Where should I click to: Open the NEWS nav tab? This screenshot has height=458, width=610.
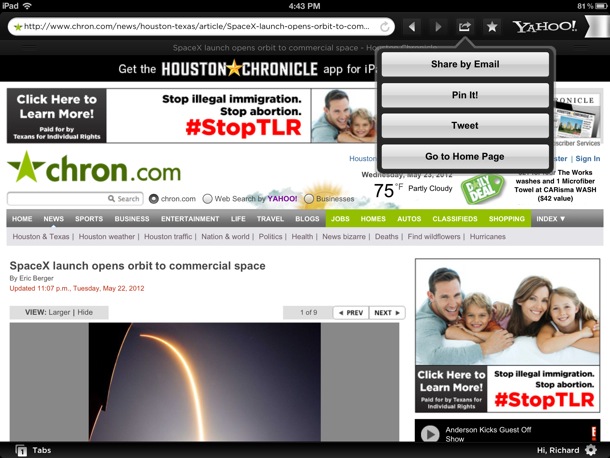[54, 219]
